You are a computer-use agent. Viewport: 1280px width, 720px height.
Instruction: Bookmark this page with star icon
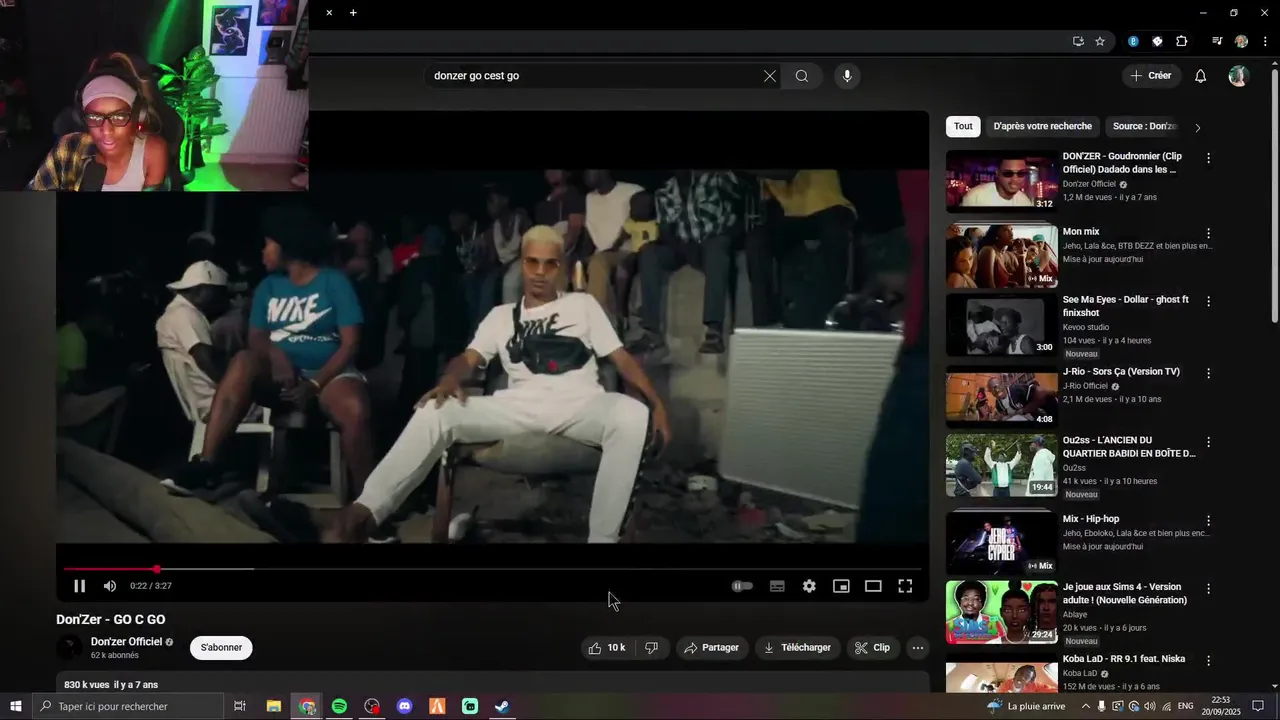(1100, 41)
